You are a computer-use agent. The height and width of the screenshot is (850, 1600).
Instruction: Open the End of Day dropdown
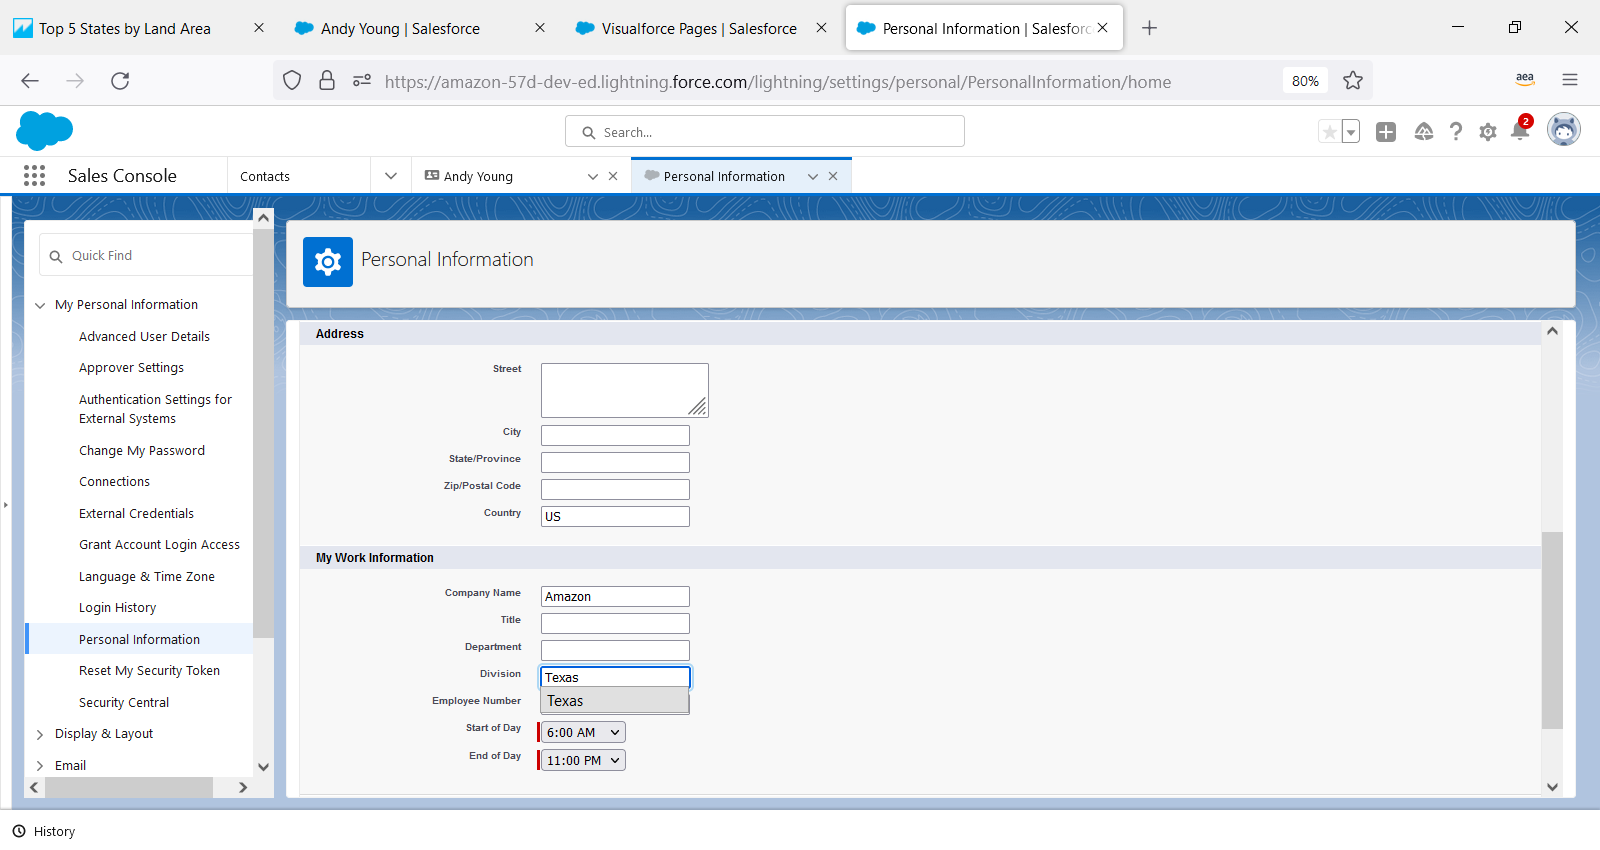click(582, 761)
